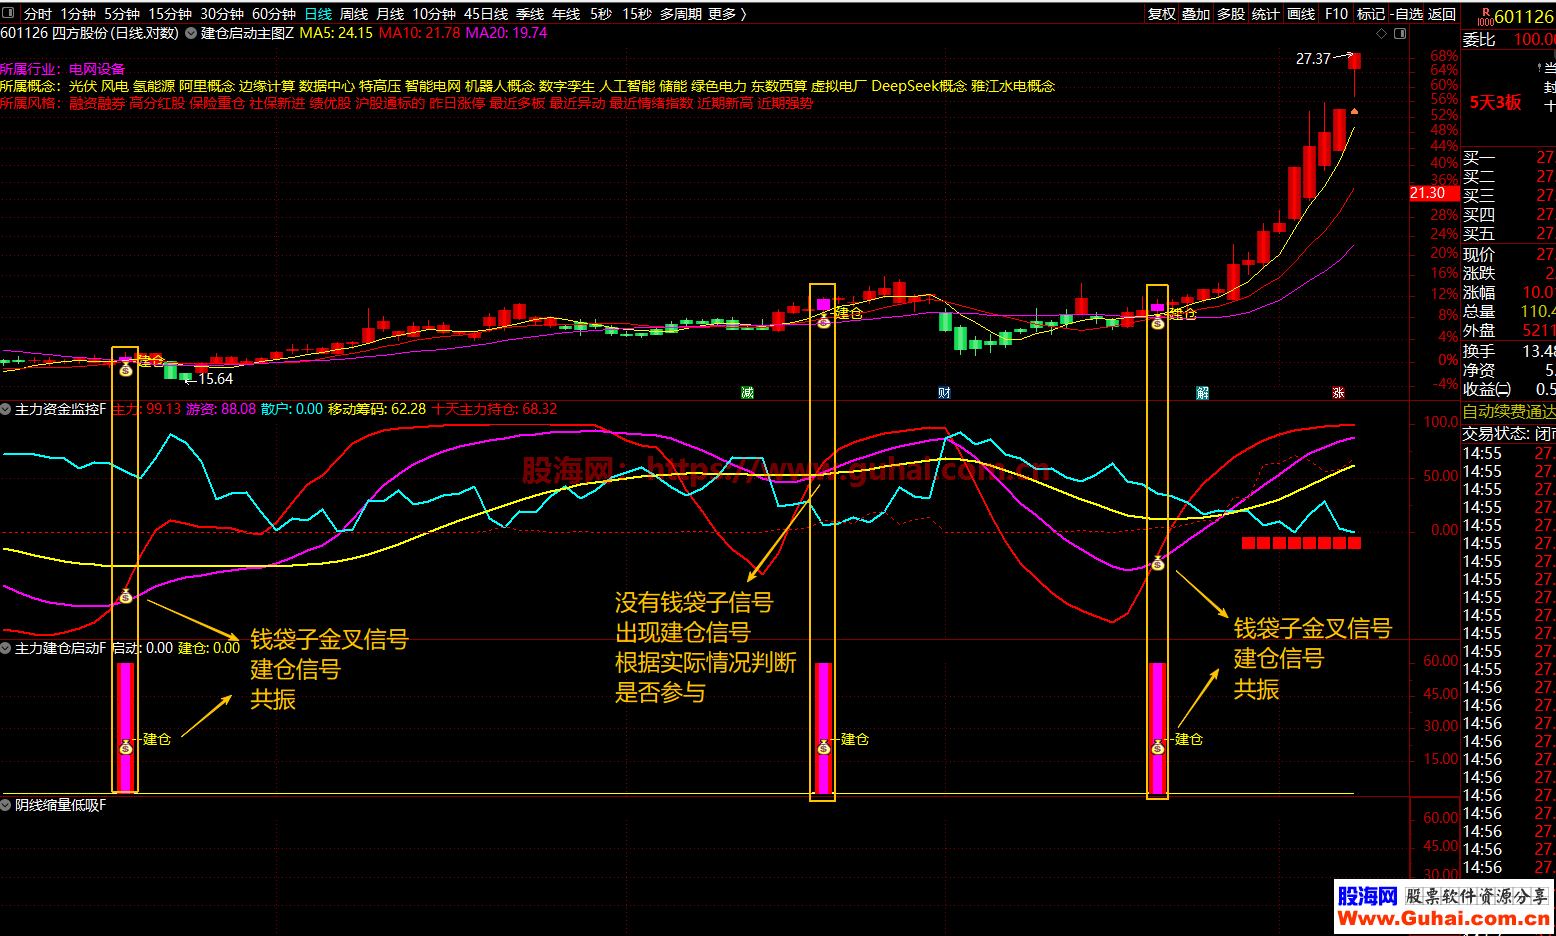Show more periods via 更多 arrow
The image size is (1556, 936).
(727, 14)
